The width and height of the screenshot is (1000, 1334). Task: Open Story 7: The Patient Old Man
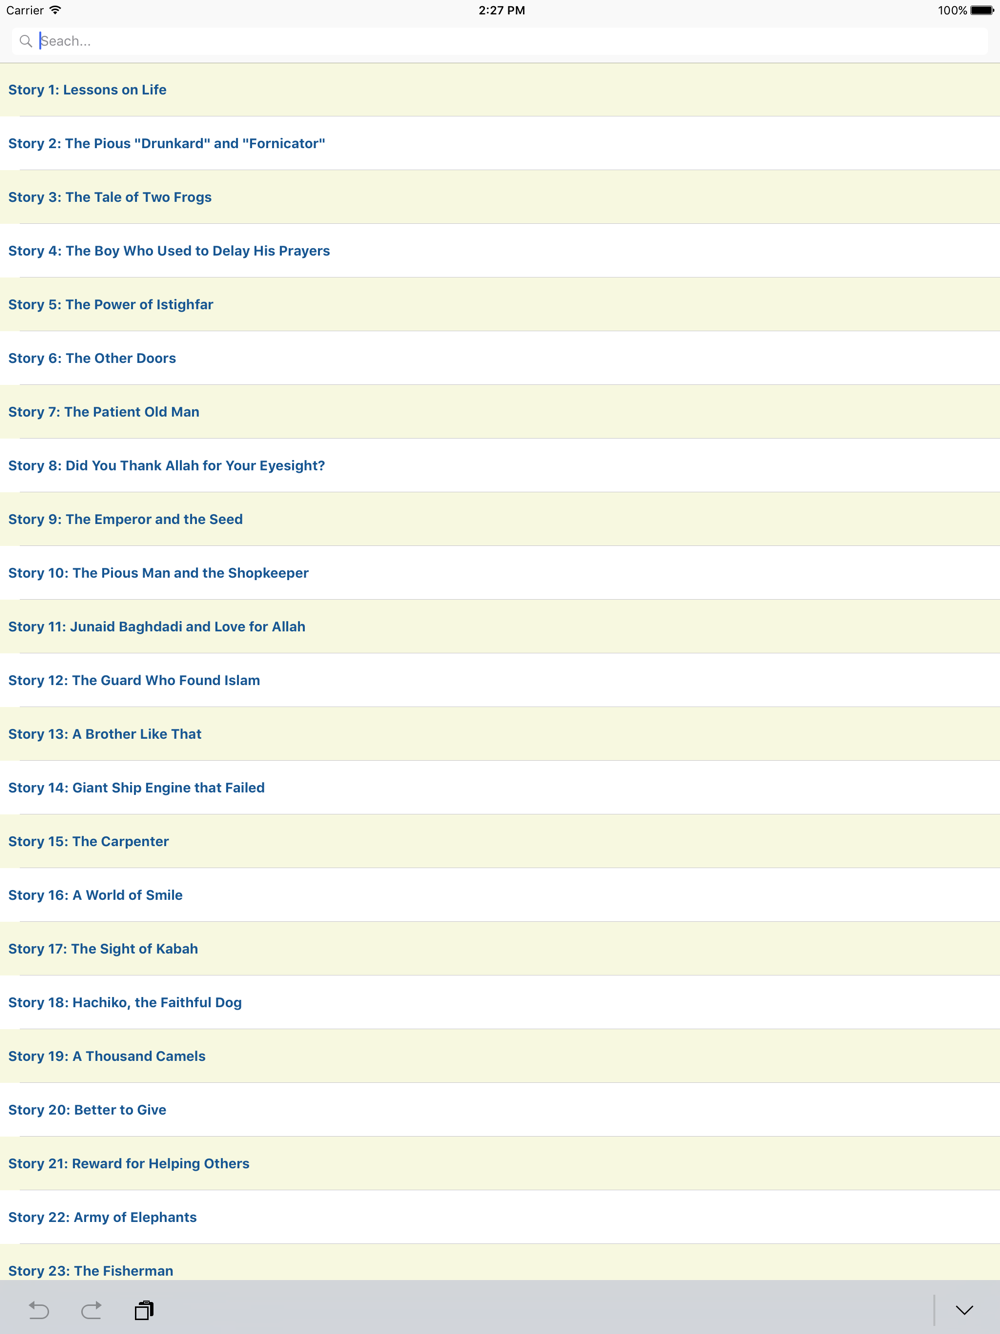pos(500,412)
